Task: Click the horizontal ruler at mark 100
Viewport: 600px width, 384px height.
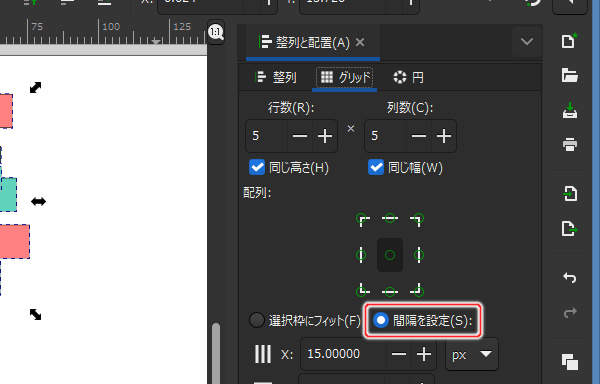Action: pos(99,32)
